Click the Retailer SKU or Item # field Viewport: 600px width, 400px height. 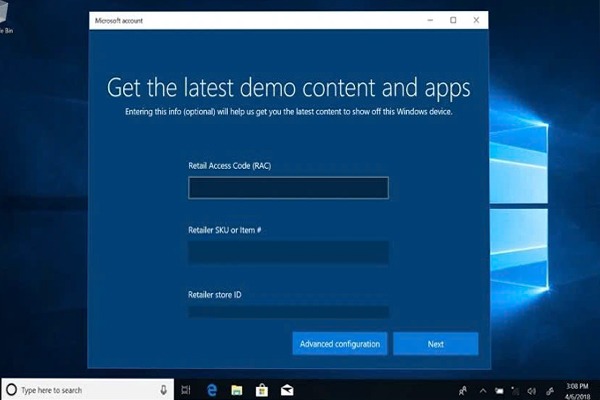289,252
